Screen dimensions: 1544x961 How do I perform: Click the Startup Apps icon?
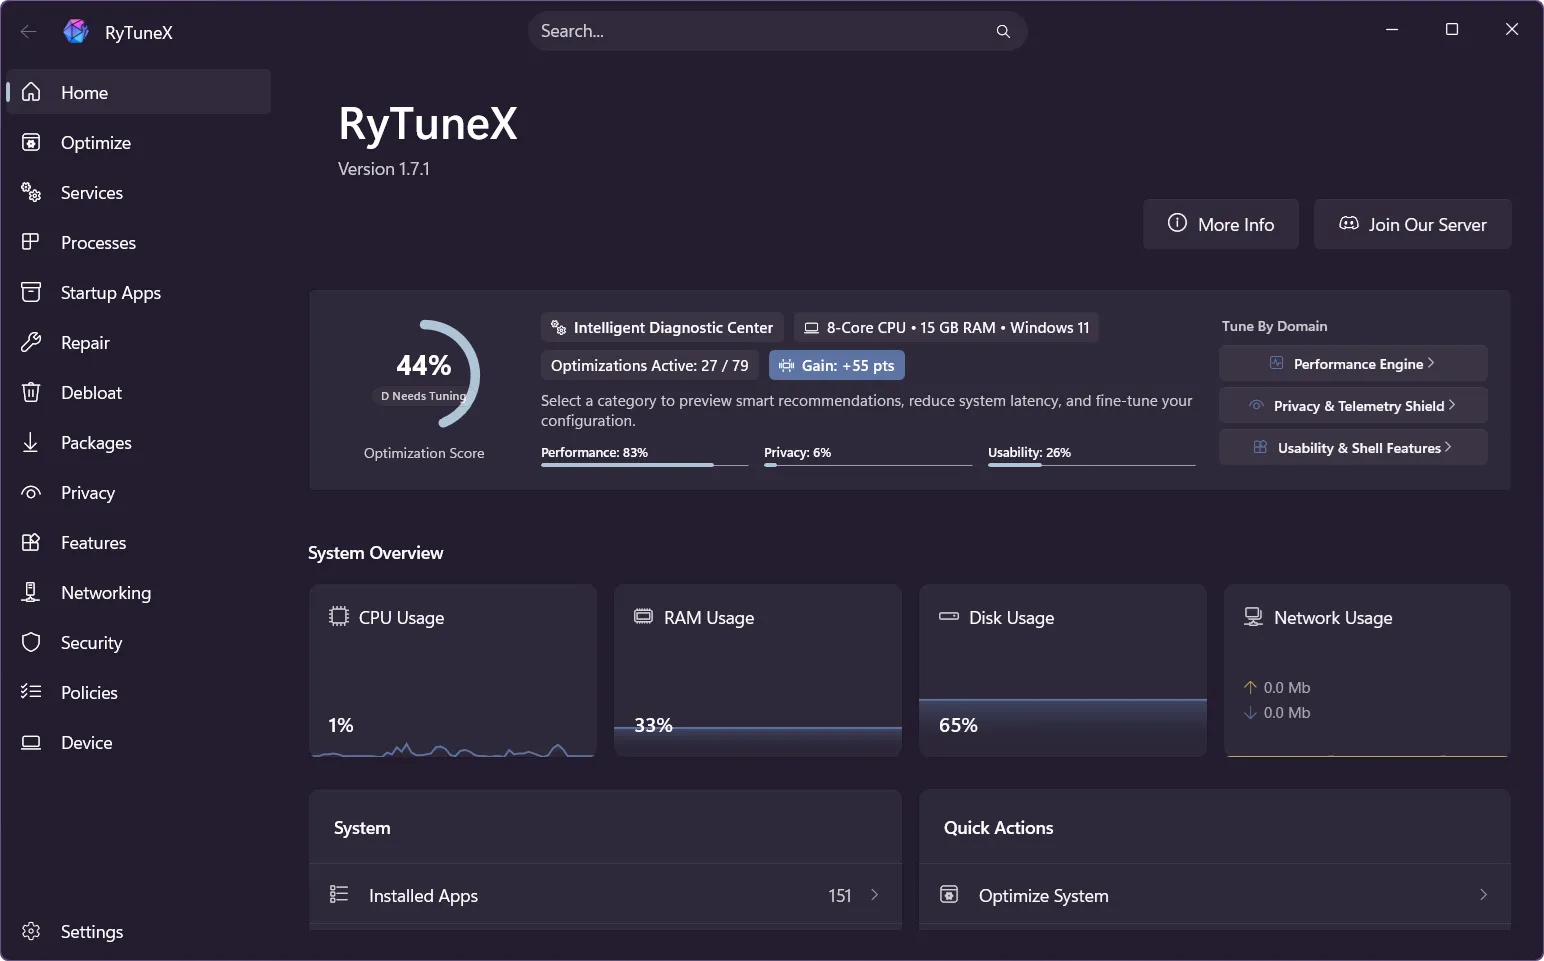[x=31, y=292]
